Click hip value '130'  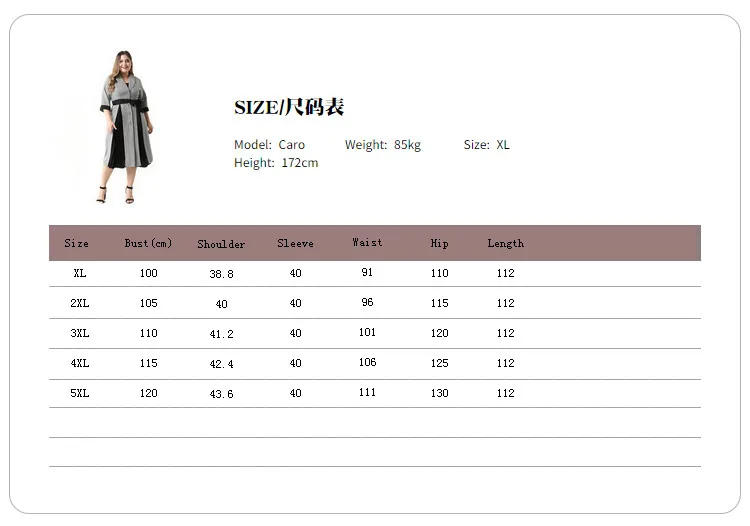point(440,394)
